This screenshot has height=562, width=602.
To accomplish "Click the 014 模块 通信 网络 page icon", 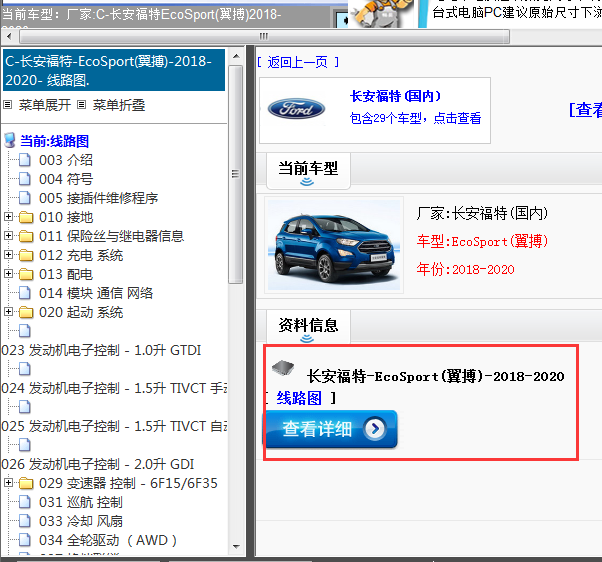I will tap(25, 293).
